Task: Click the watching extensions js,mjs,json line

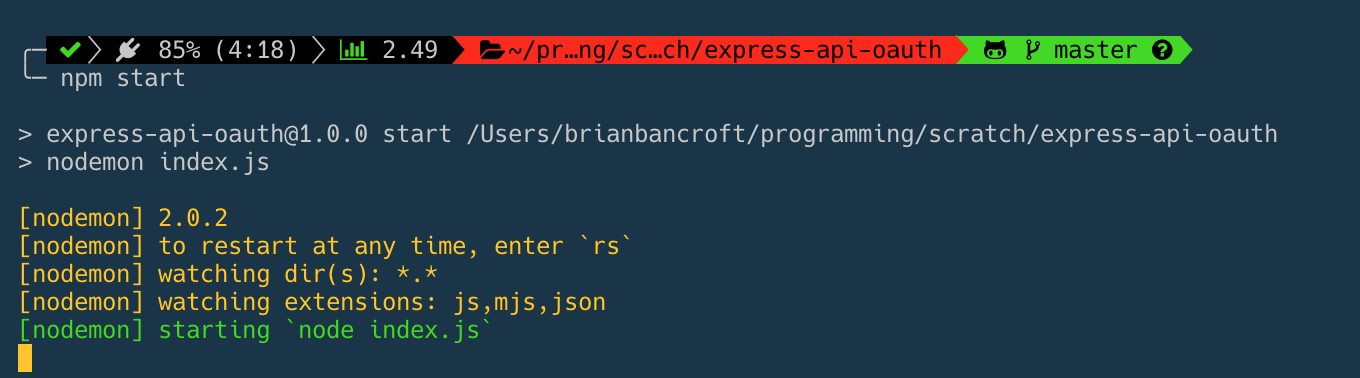Action: (312, 301)
